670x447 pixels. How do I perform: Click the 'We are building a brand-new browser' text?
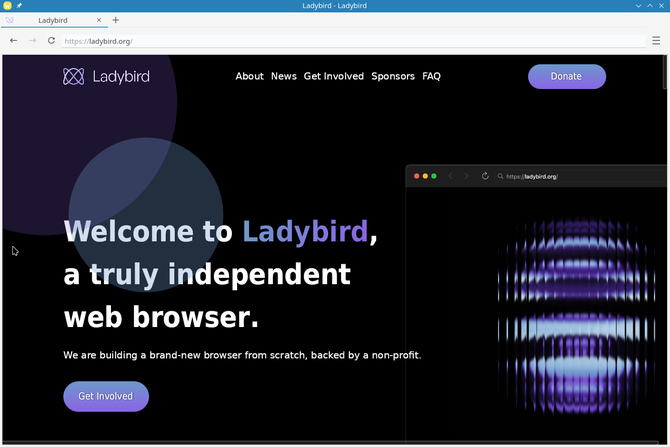[242, 355]
